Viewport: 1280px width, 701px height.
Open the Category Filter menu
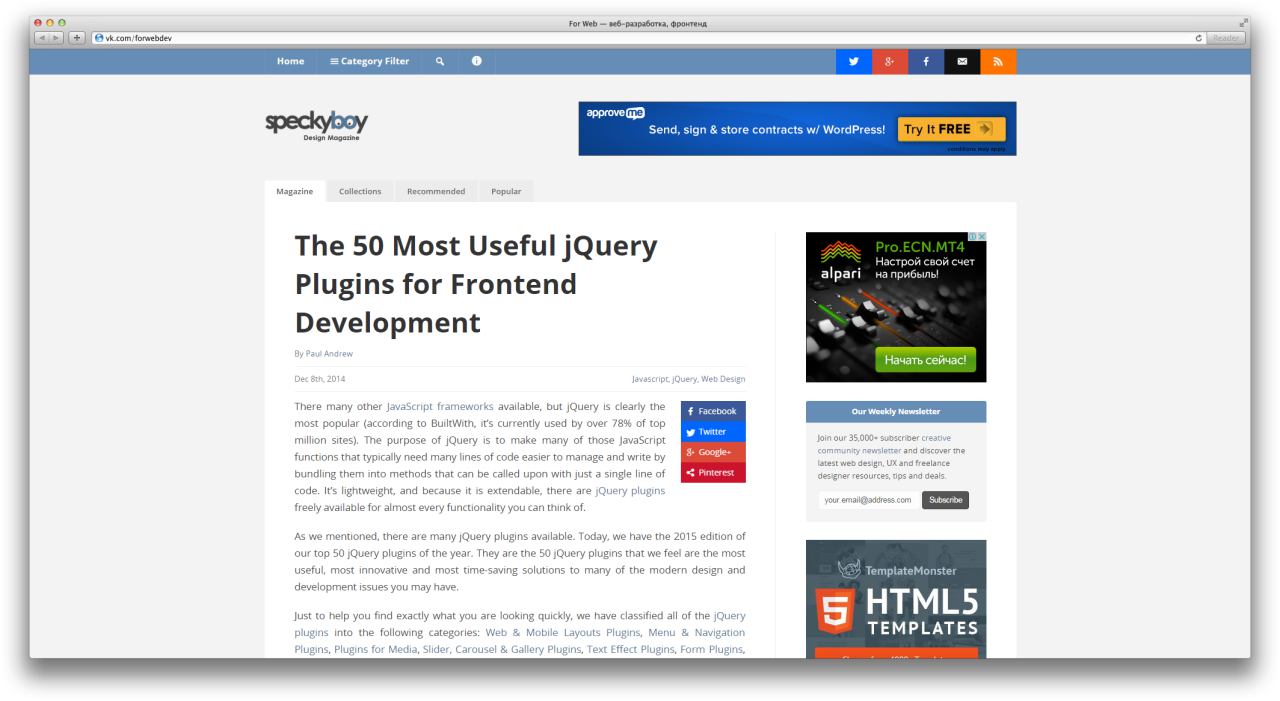[x=370, y=61]
